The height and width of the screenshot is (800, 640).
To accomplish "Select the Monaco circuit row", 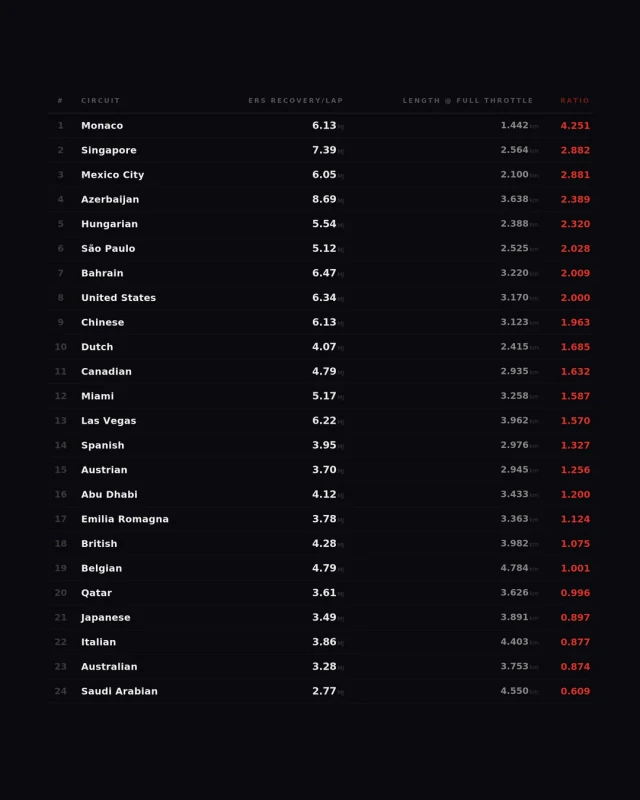I will [x=320, y=126].
